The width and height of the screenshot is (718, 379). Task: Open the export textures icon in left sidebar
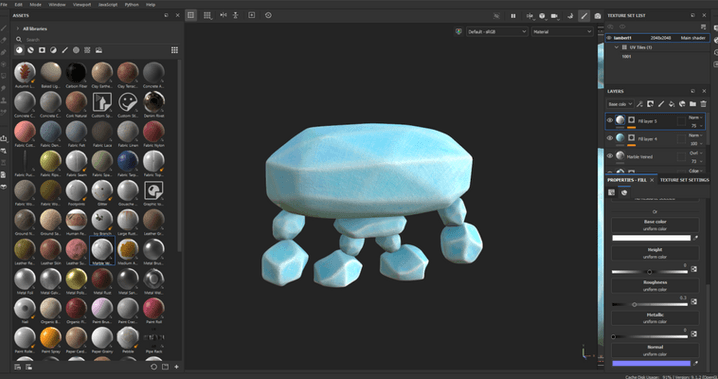(4, 138)
